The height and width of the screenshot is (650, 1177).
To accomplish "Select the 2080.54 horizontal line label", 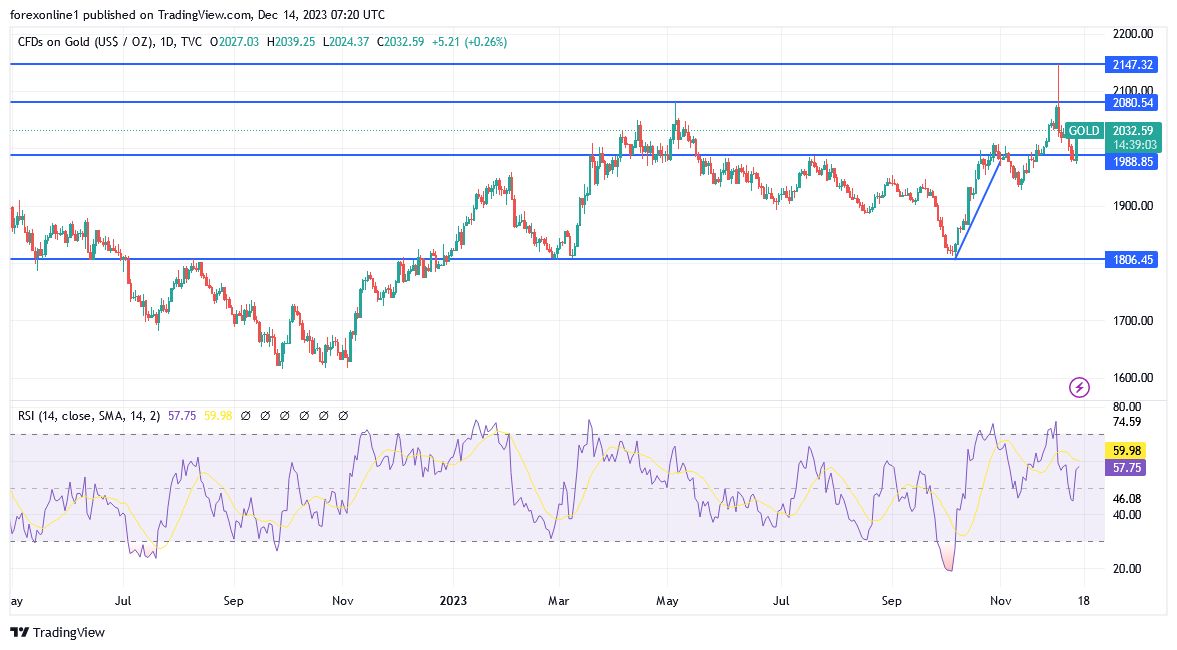I will pos(1133,102).
